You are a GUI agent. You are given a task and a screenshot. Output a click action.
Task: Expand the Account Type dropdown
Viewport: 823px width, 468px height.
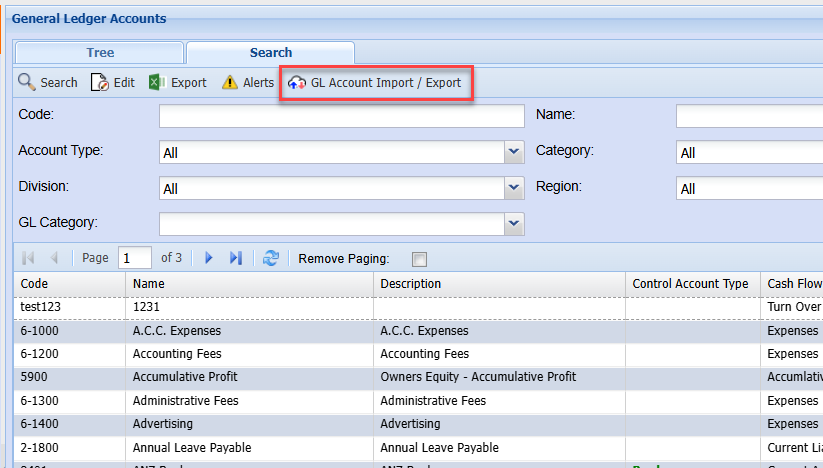pos(514,152)
